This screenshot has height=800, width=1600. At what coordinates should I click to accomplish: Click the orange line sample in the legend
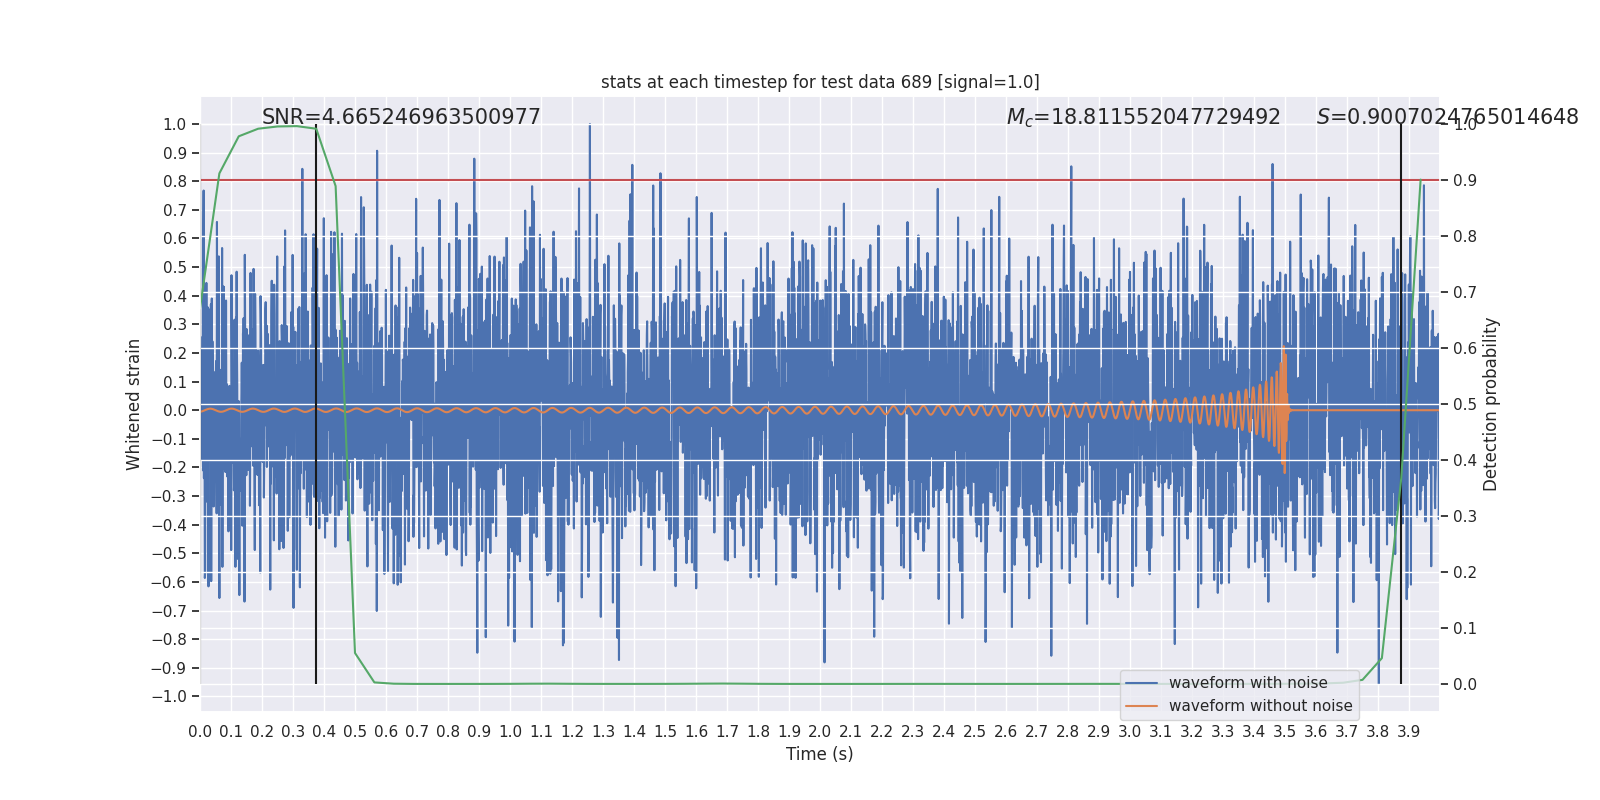coord(1142,706)
